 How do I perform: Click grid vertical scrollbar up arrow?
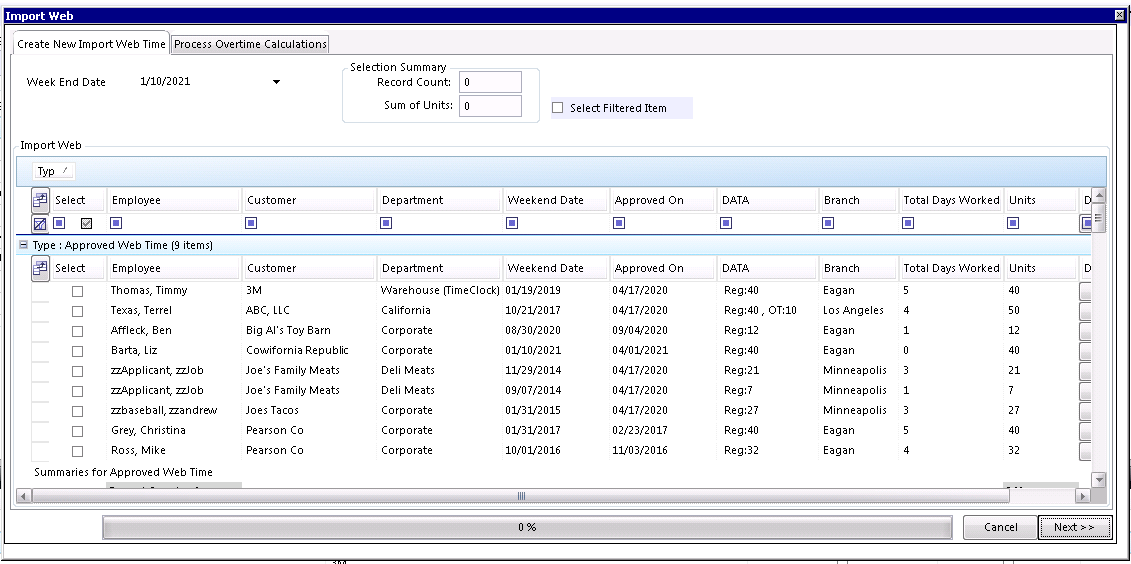[x=1099, y=195]
